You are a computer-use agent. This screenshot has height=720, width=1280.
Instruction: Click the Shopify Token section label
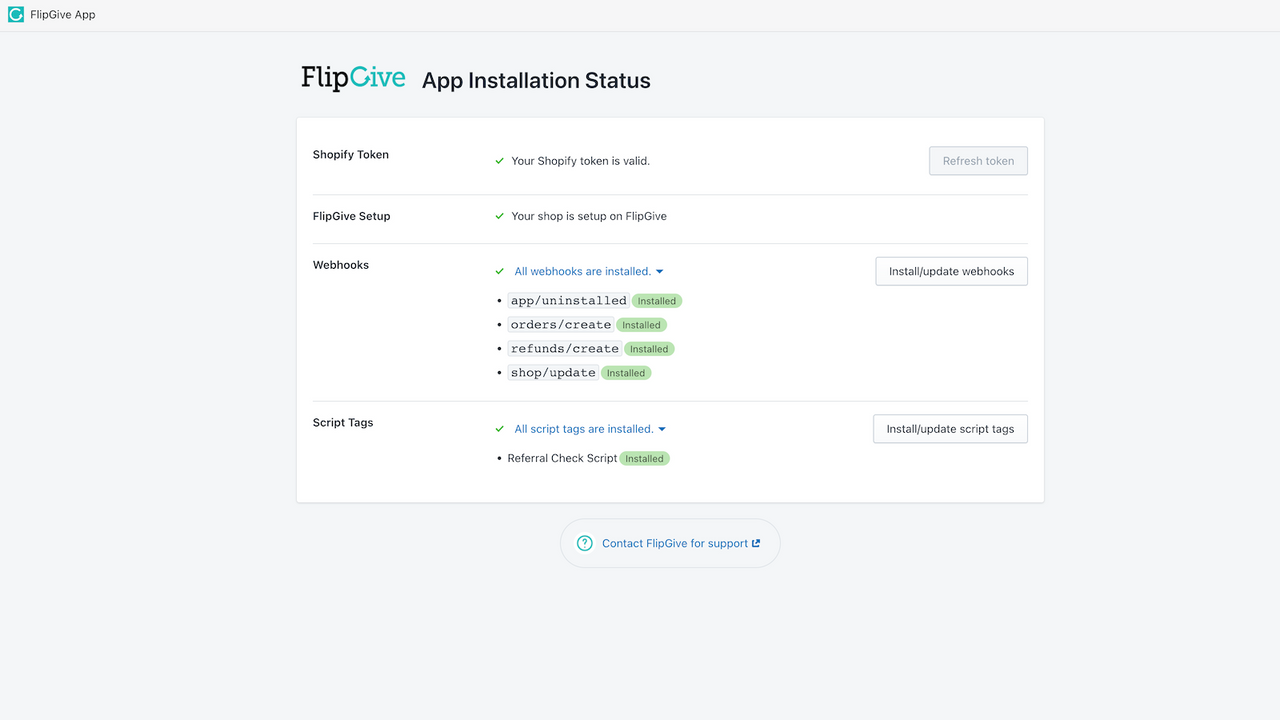point(351,155)
